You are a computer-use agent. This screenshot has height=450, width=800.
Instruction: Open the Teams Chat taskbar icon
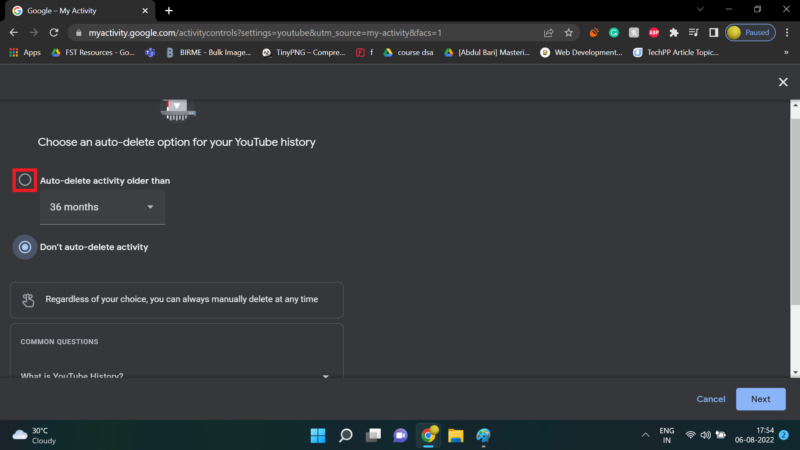point(401,435)
